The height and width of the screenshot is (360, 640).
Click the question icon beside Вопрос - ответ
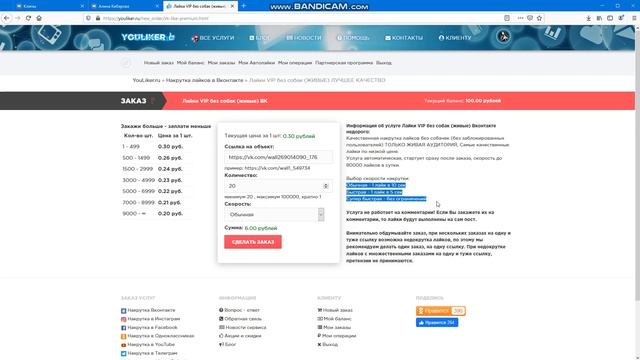point(221,310)
